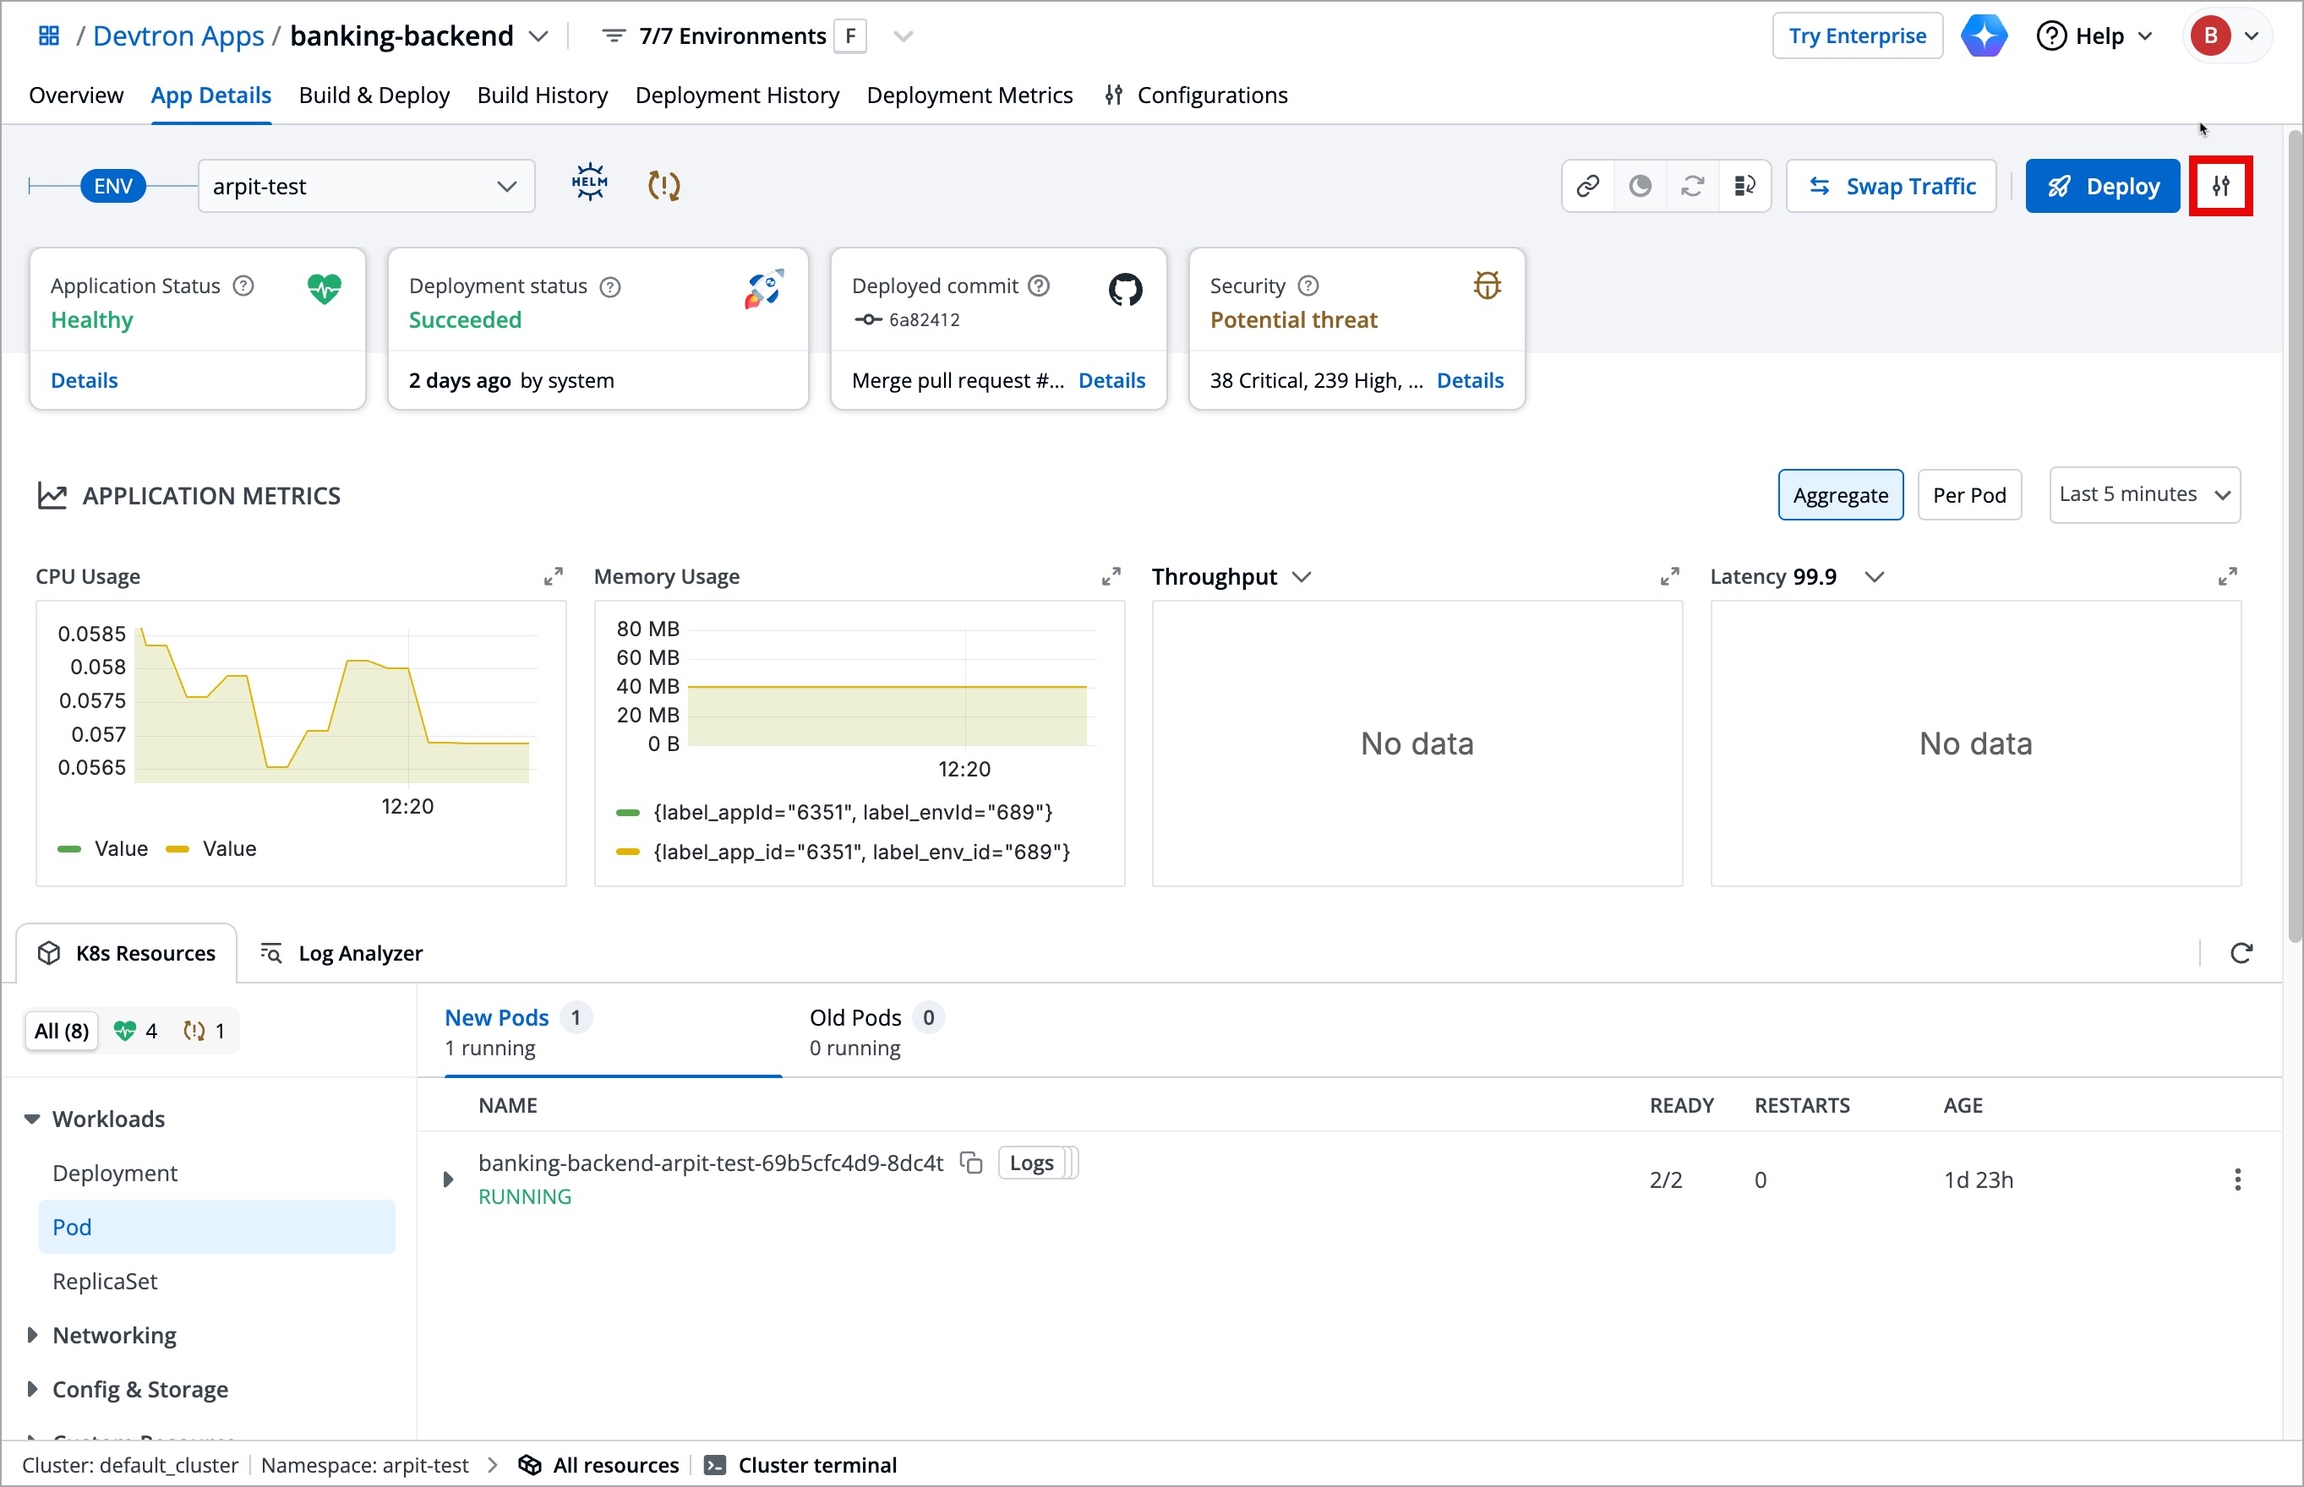The height and width of the screenshot is (1487, 2304).
Task: Refresh K8s resources with reload icon
Action: click(x=2241, y=953)
